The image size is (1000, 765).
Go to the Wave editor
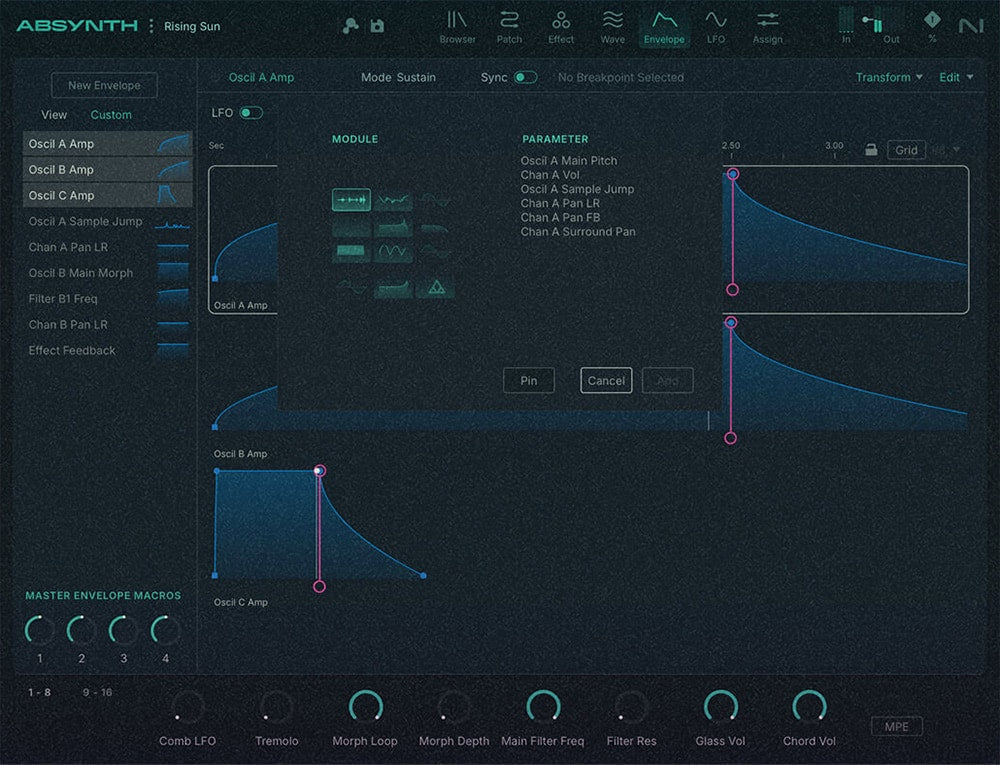click(613, 26)
